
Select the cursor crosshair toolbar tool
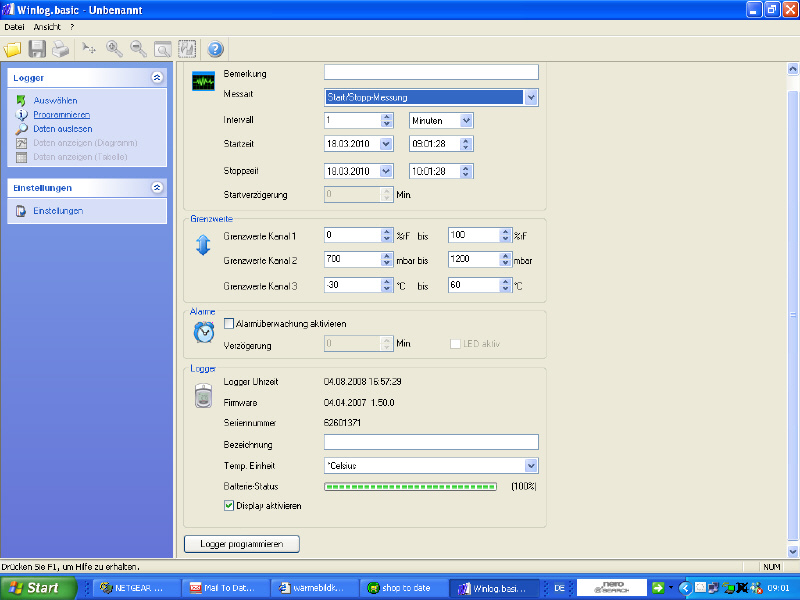pyautogui.click(x=89, y=49)
